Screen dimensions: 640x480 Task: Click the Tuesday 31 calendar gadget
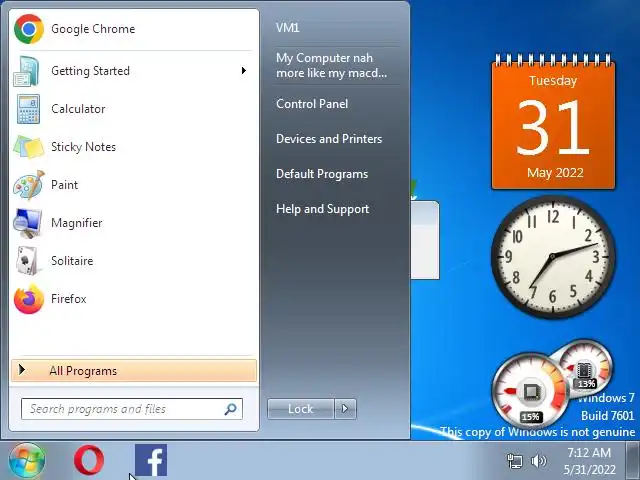pos(553,122)
